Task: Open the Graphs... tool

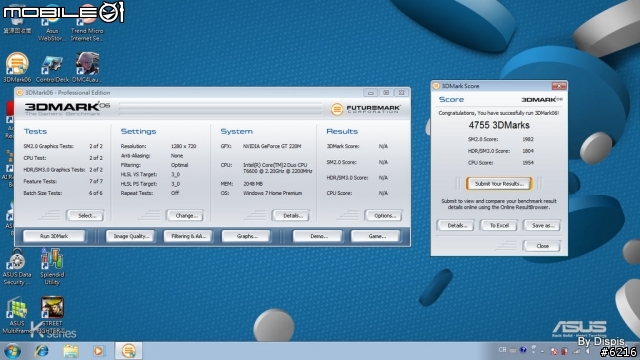Action: [x=246, y=236]
